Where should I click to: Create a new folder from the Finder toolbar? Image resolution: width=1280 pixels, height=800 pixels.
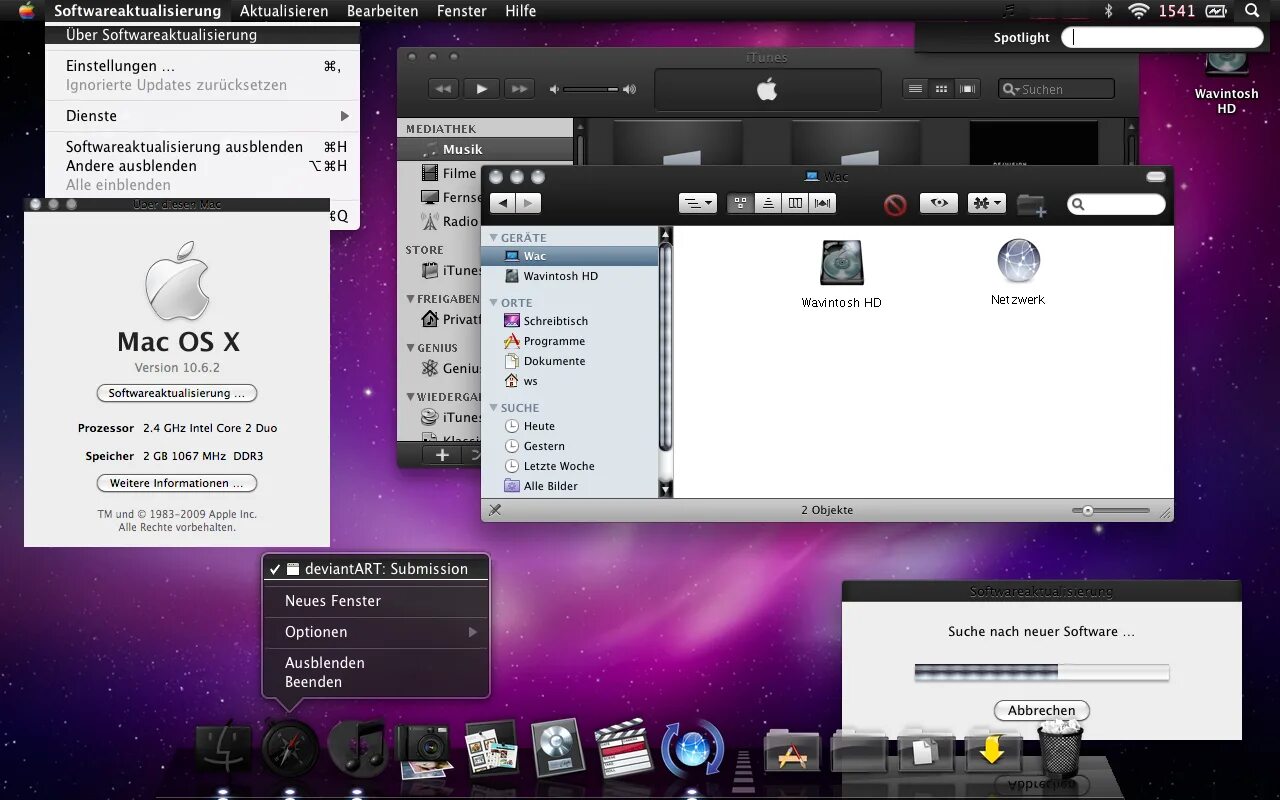click(x=1032, y=205)
